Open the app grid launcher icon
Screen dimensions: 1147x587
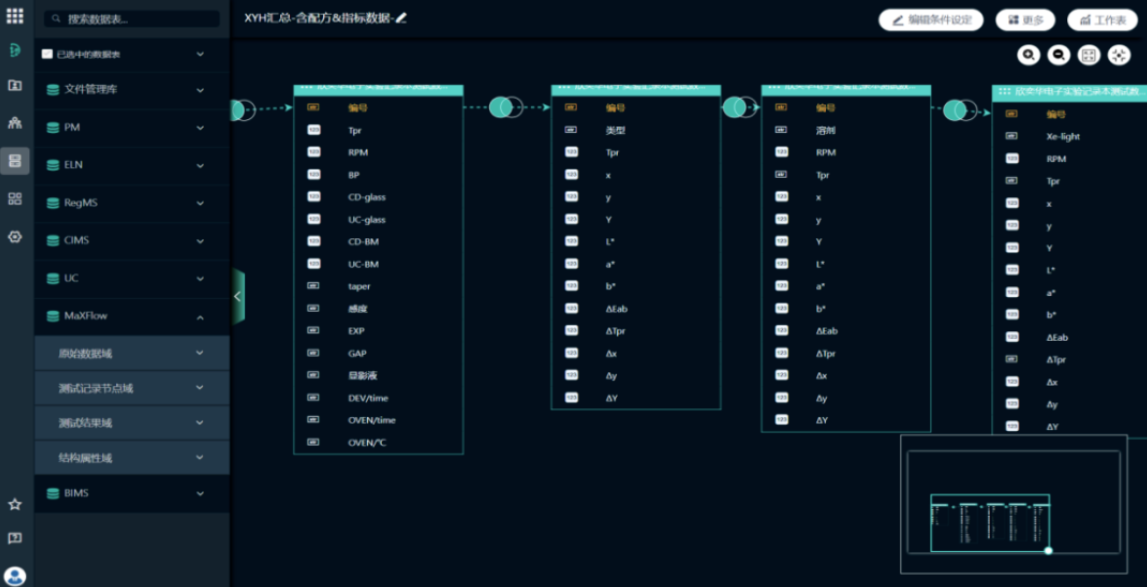click(15, 16)
